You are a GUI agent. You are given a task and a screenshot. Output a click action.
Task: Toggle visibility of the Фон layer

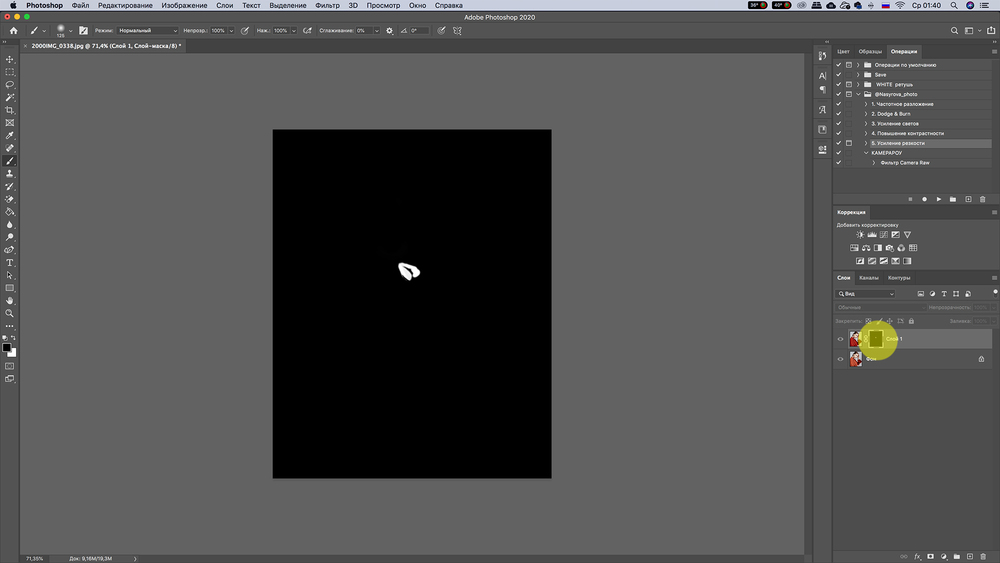840,358
